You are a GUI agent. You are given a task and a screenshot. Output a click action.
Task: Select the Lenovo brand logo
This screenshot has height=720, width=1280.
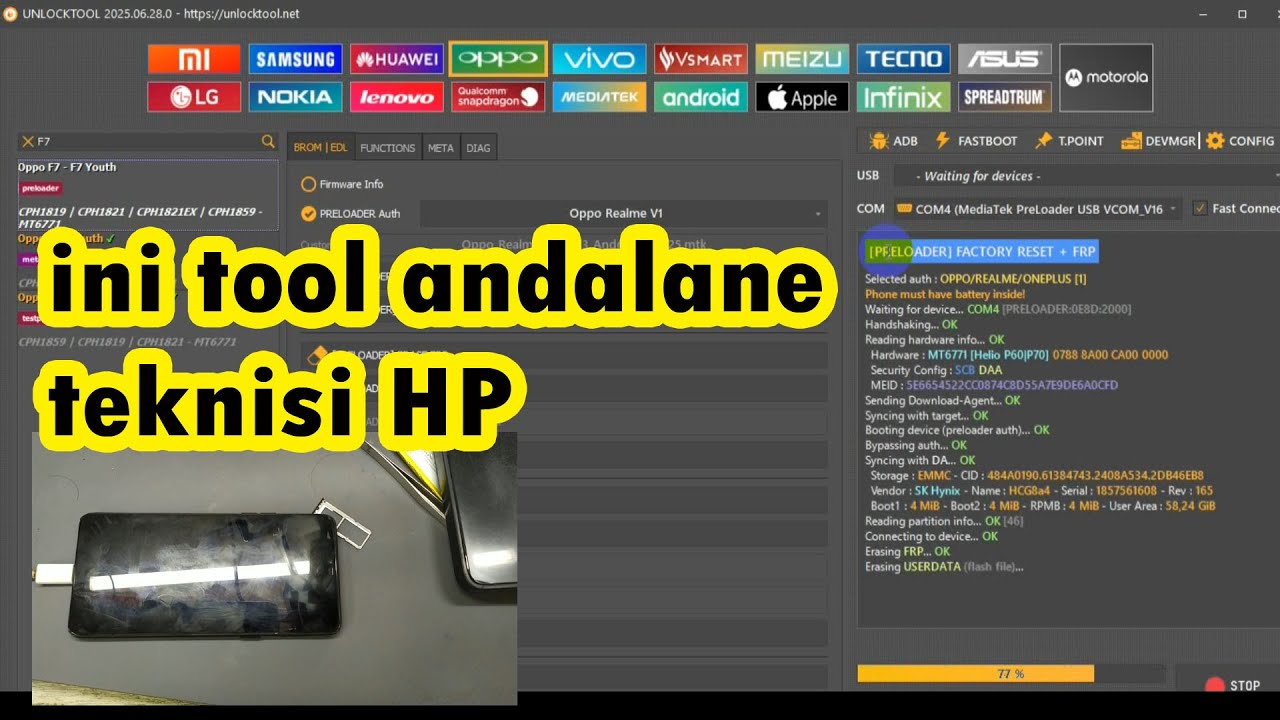coord(396,97)
